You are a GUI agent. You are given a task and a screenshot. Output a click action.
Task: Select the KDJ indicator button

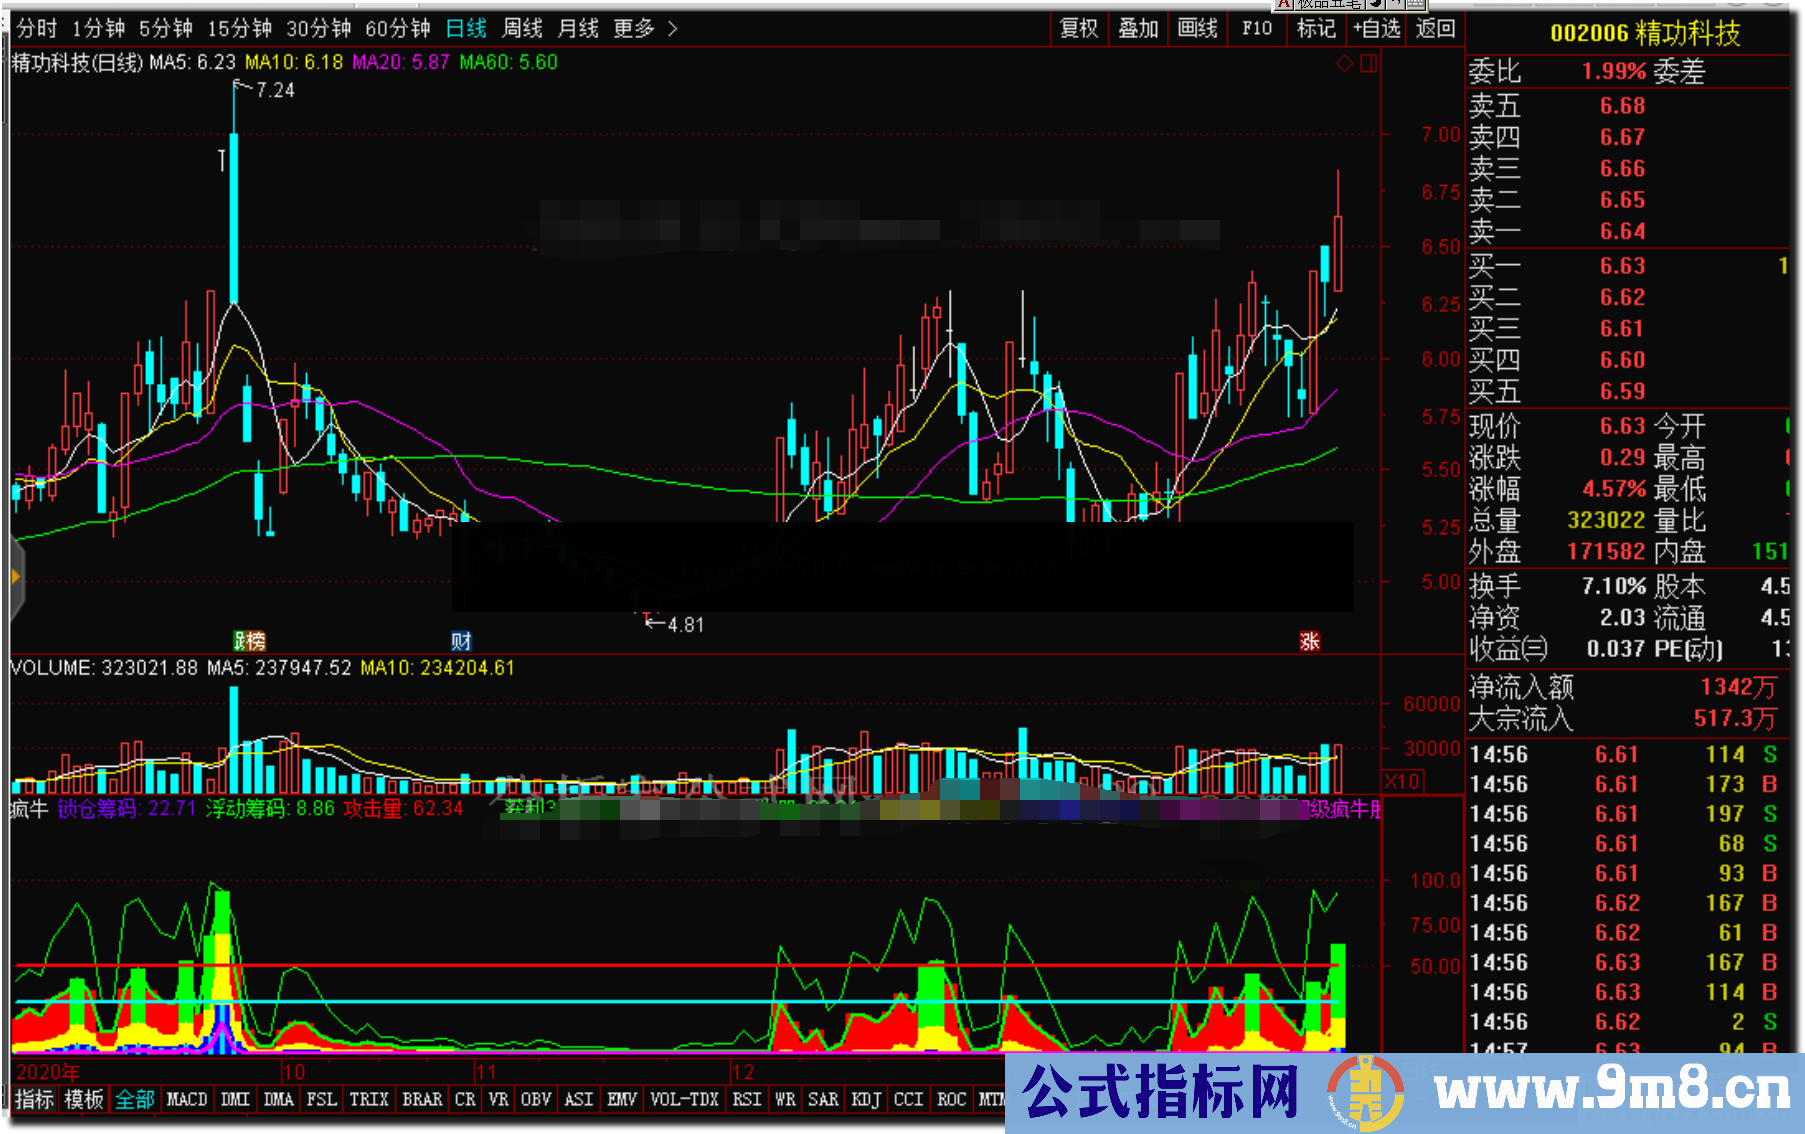point(866,1098)
